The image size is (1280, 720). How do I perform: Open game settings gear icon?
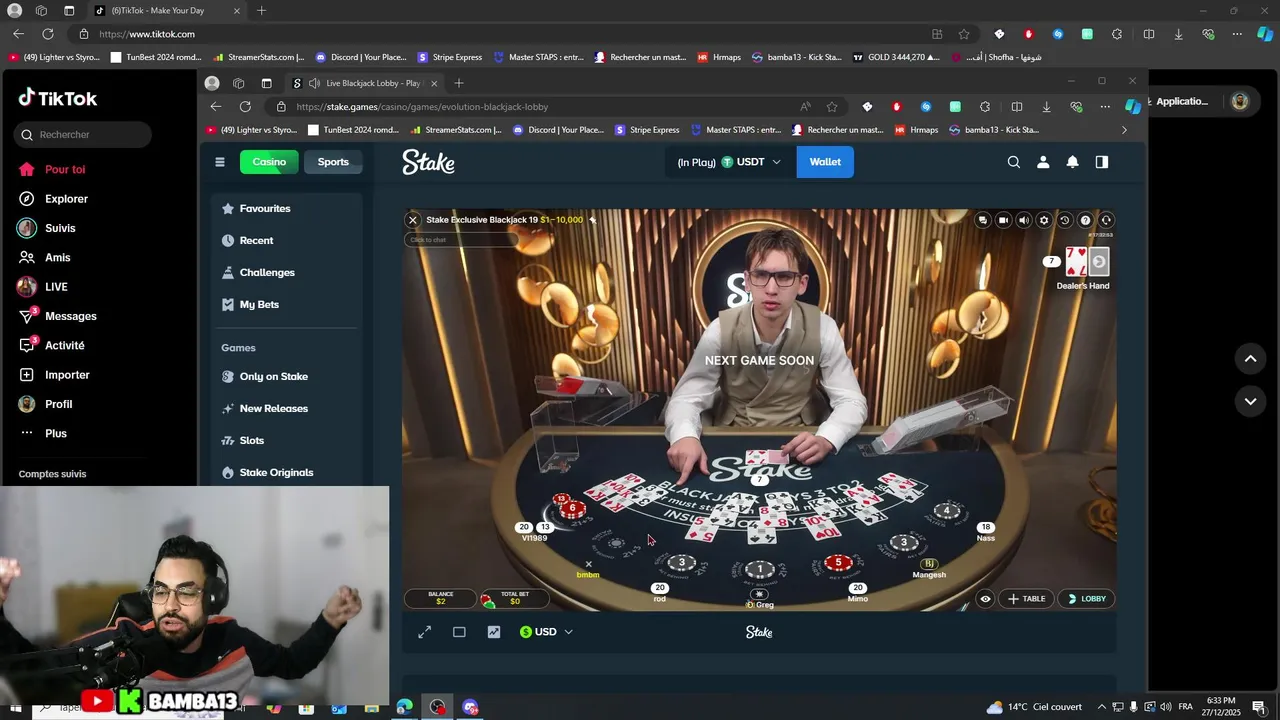click(1044, 220)
